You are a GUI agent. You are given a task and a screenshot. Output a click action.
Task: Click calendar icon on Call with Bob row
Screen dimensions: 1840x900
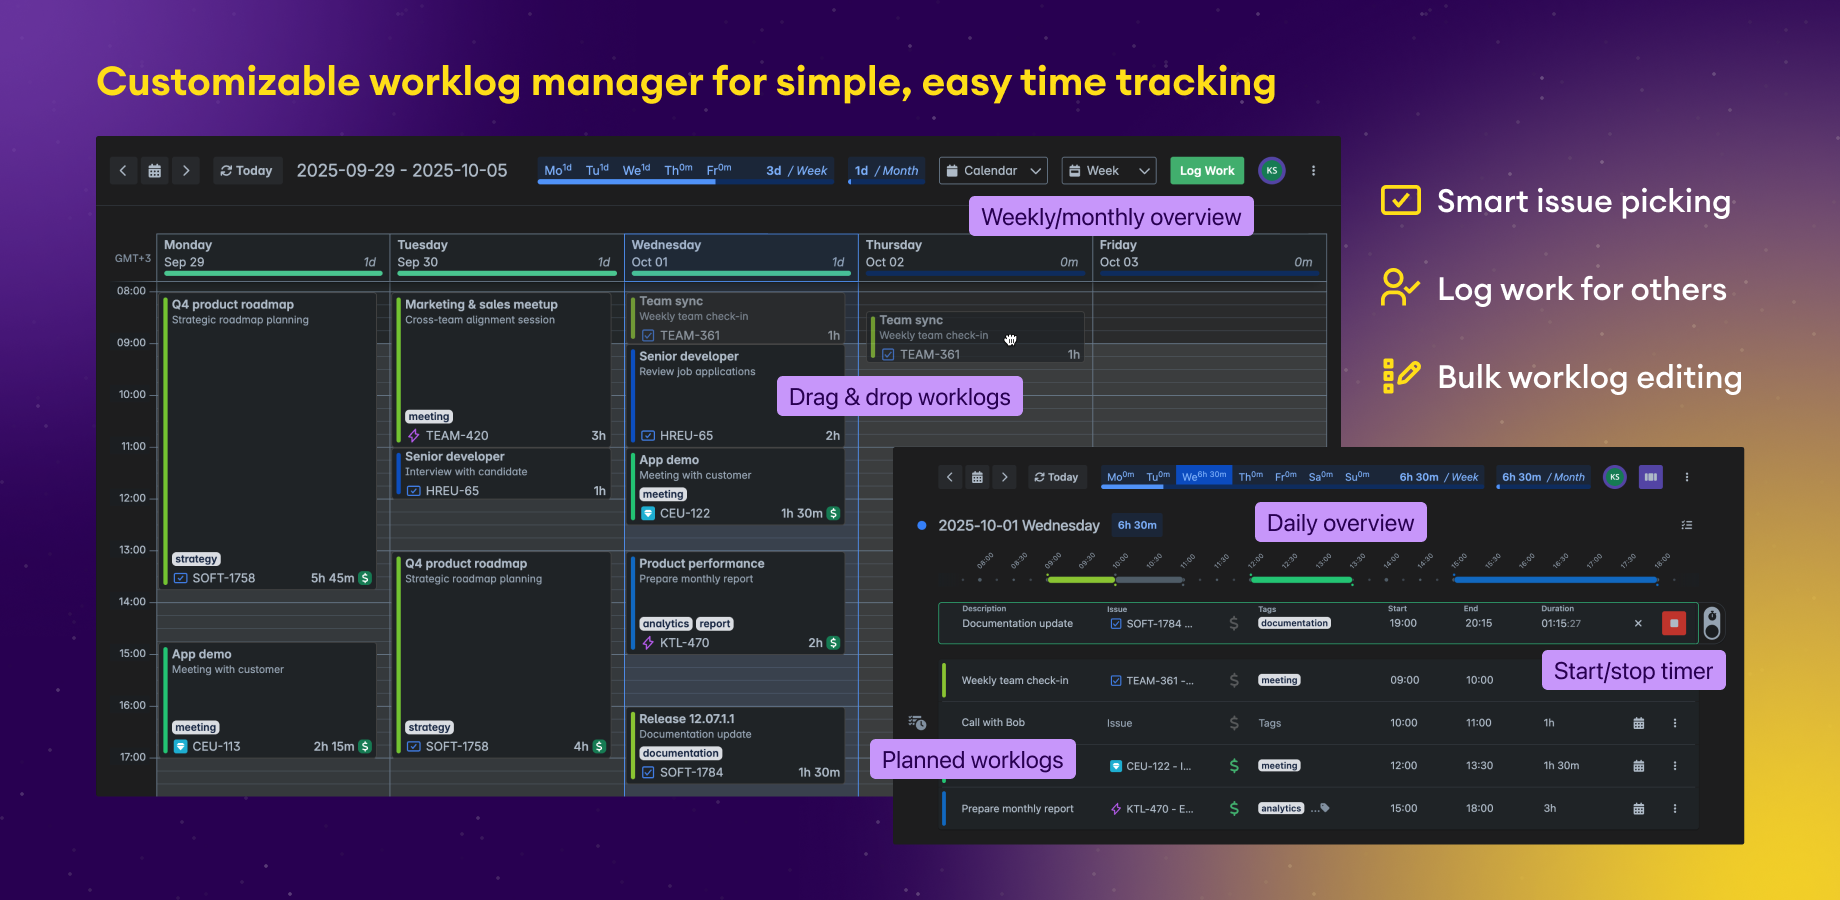[x=1638, y=723]
